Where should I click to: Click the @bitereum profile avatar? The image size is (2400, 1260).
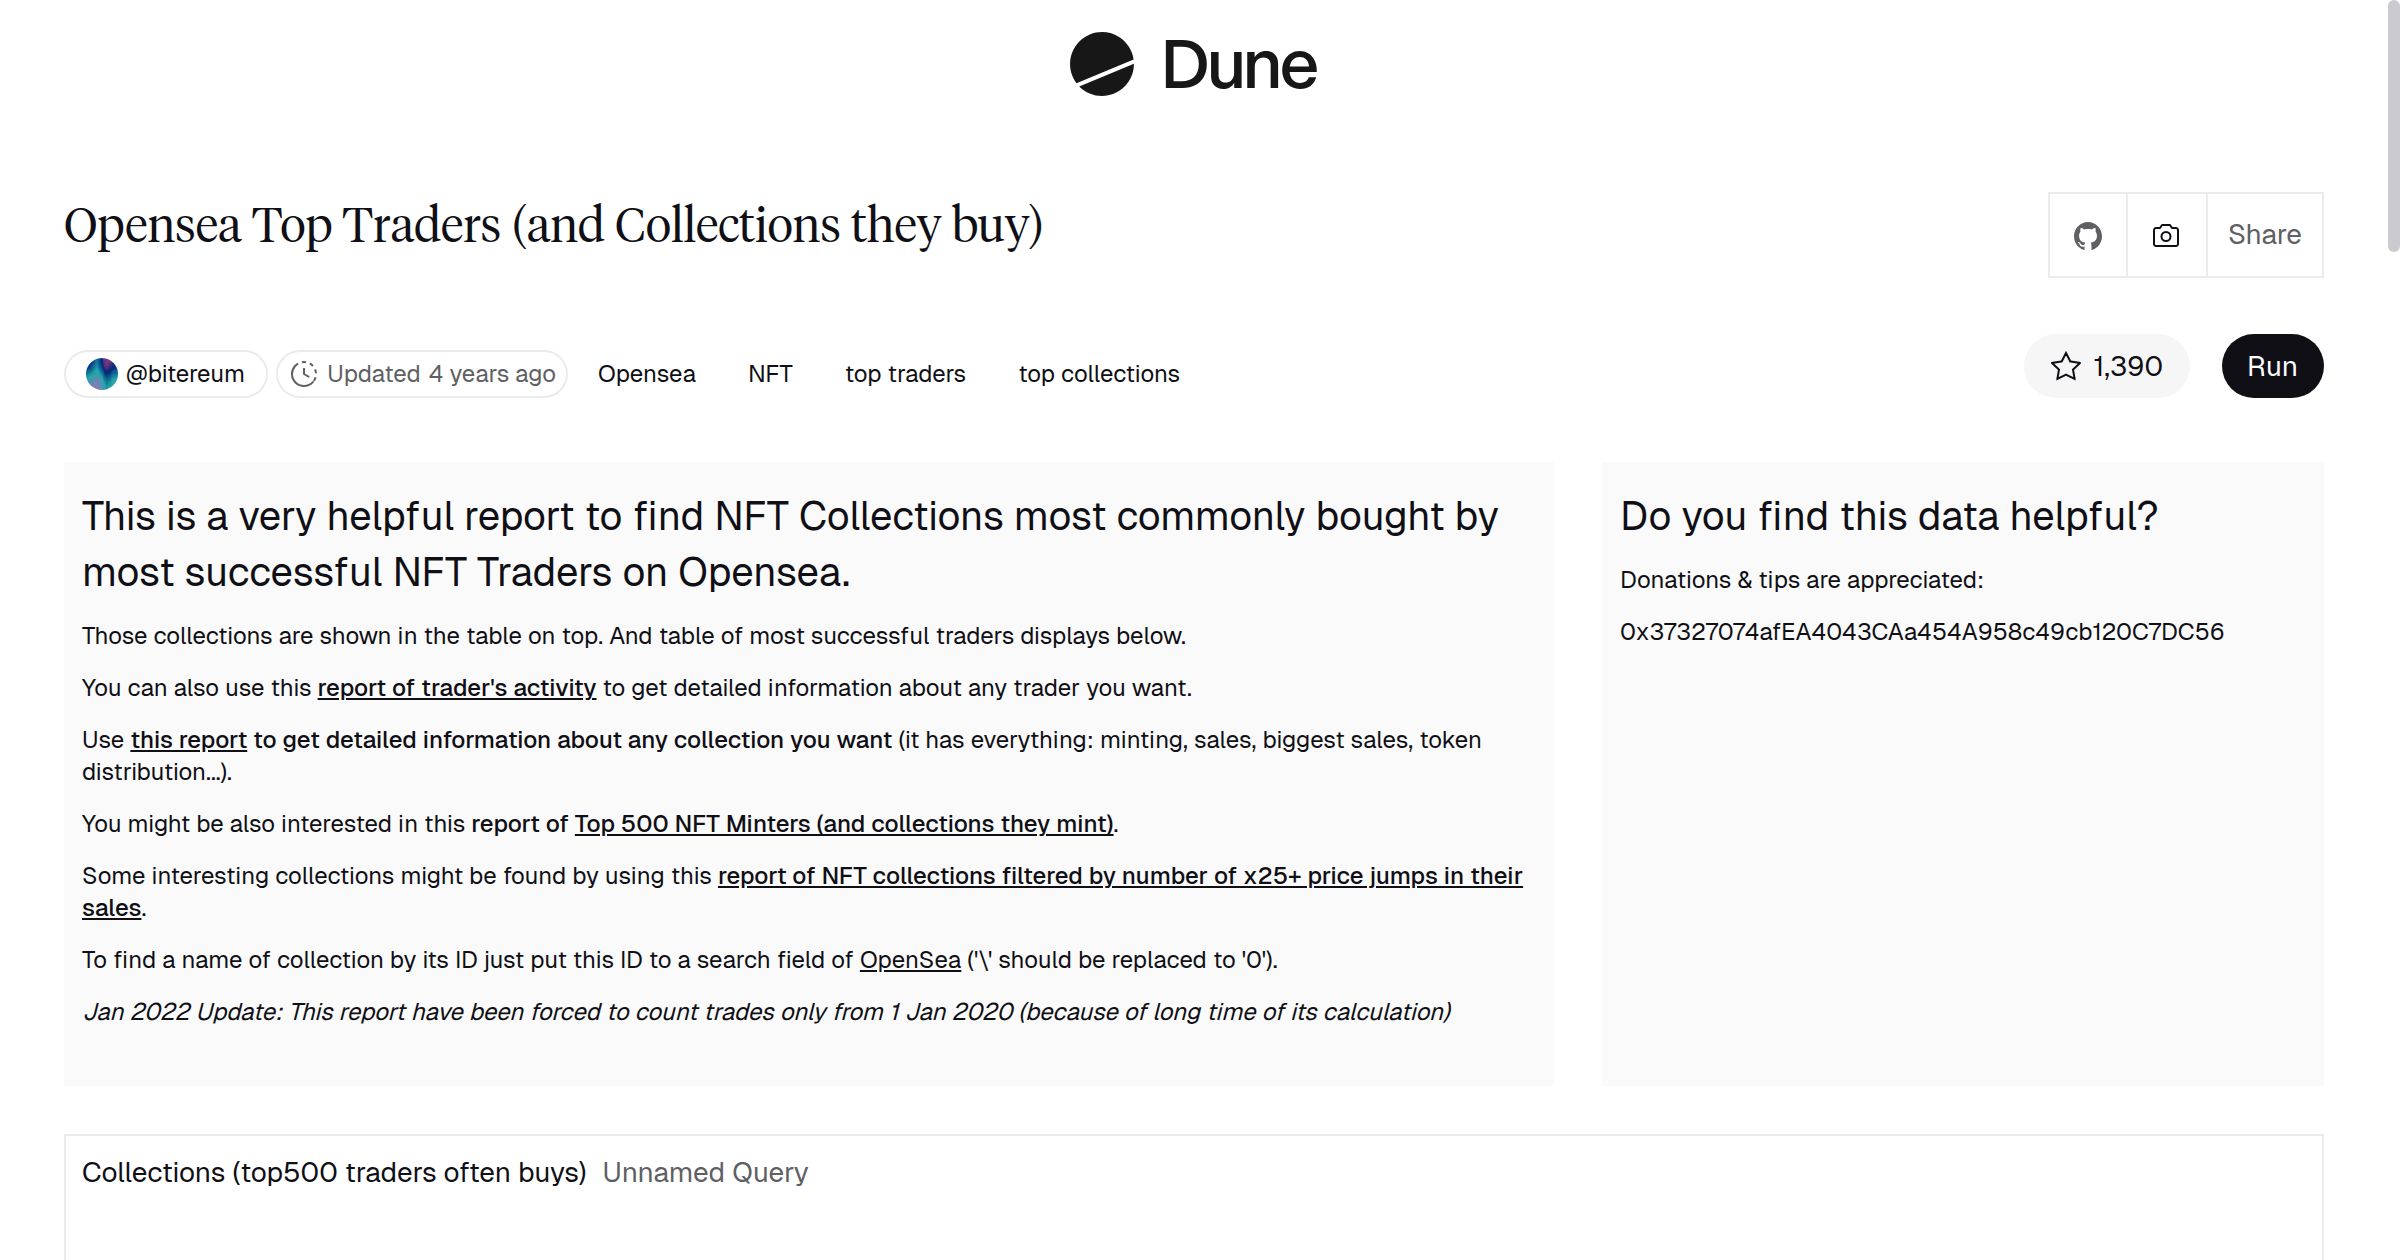103,373
